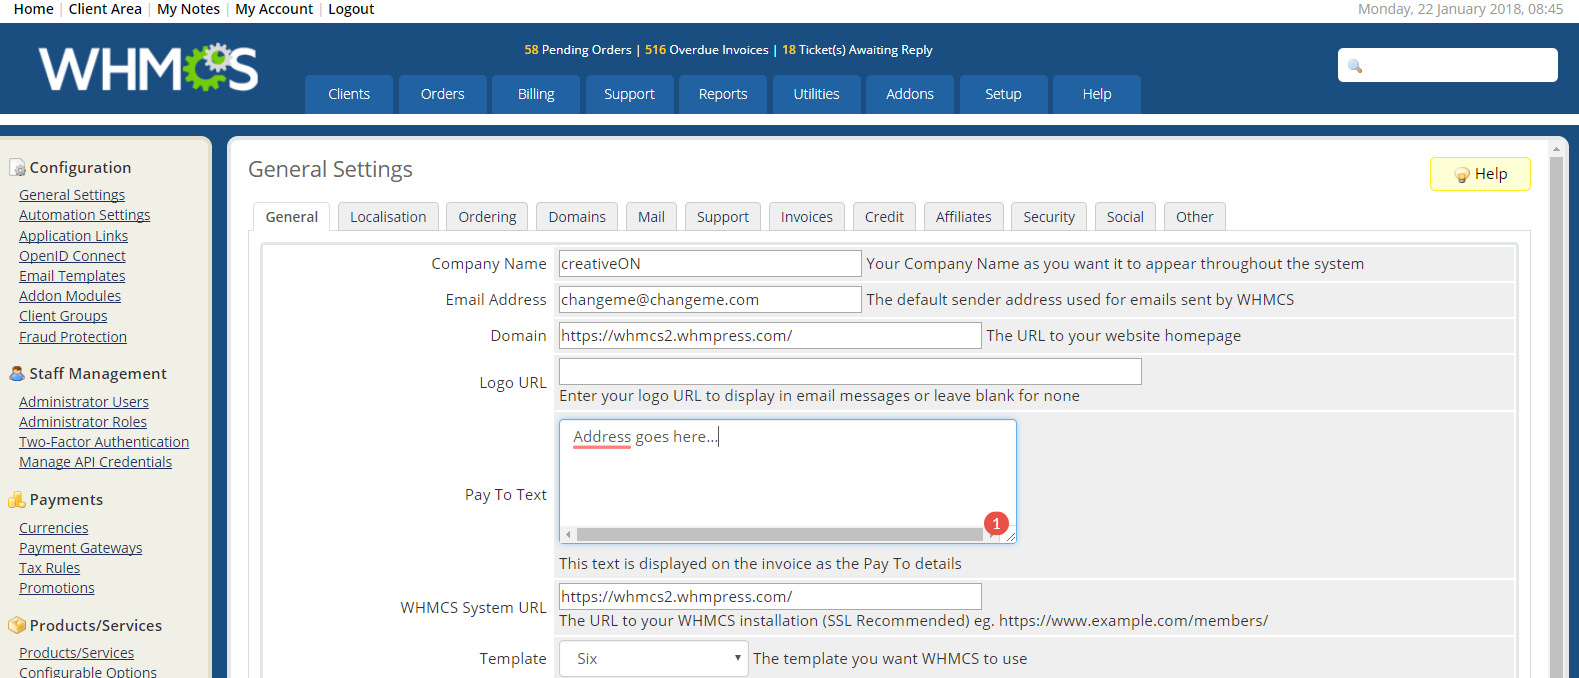Switch to the Invoices tab
The width and height of the screenshot is (1579, 678).
coord(807,217)
